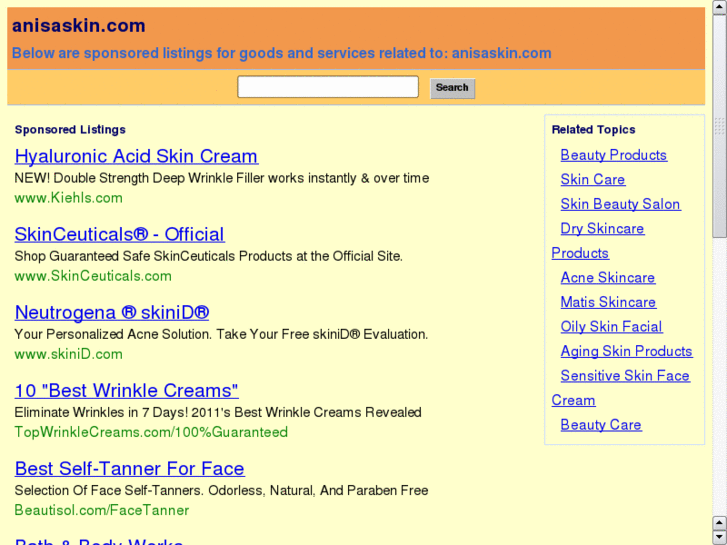Click the Sponsored Listings heading
The image size is (727, 545).
pos(70,130)
